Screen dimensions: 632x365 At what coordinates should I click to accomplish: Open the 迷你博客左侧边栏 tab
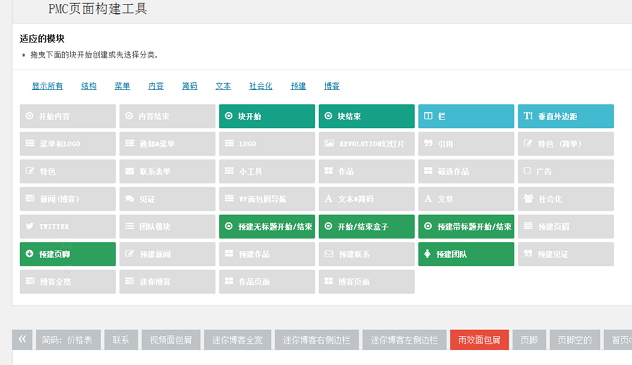pyautogui.click(x=404, y=340)
